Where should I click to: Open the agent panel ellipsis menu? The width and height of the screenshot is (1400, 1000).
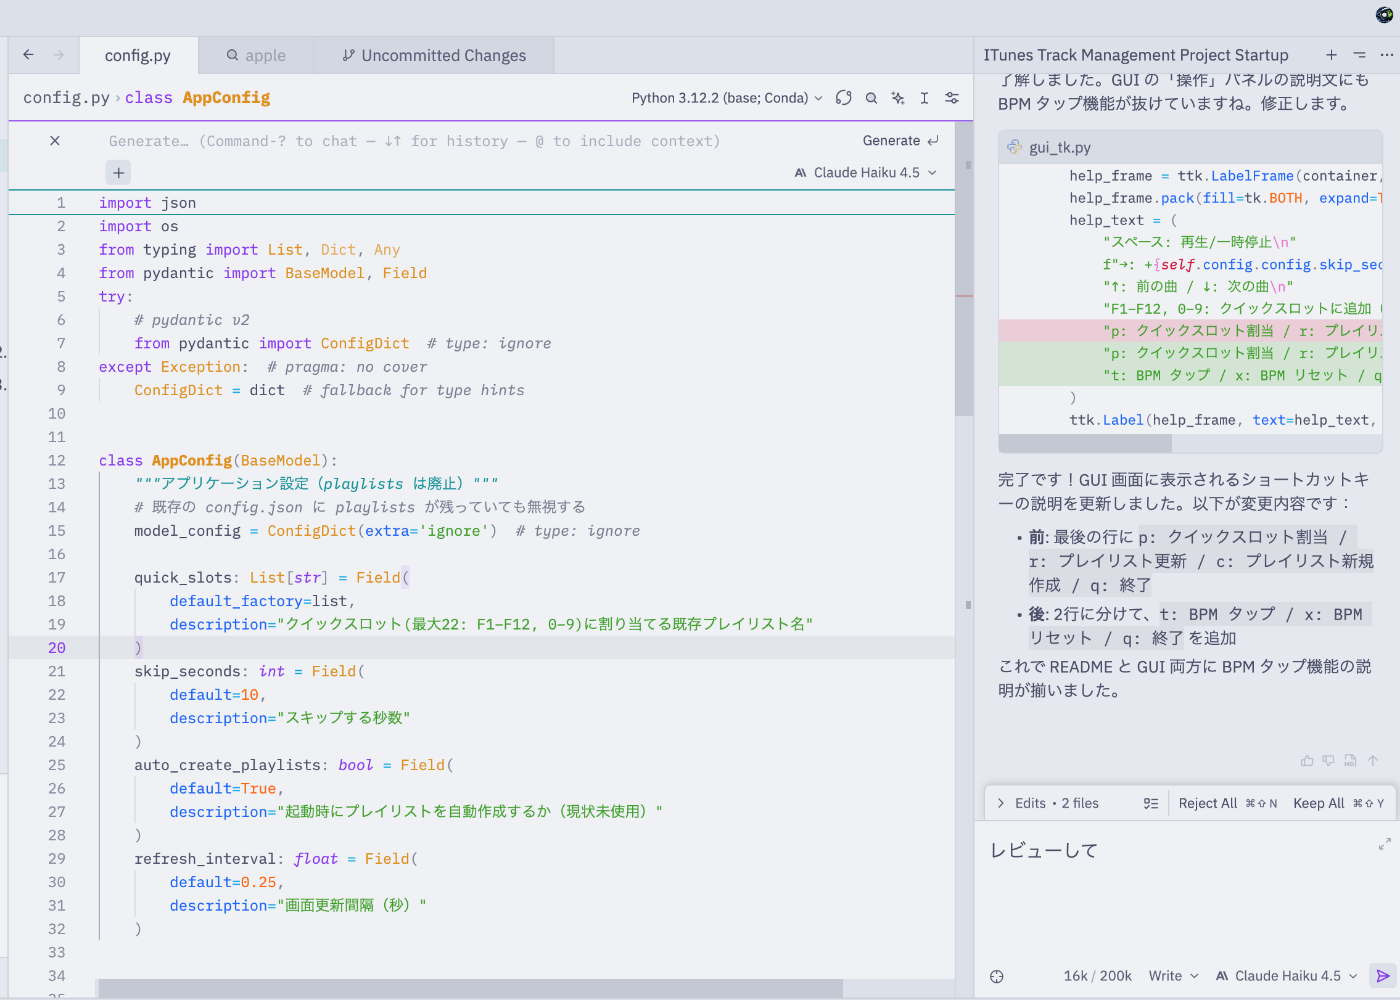[x=1386, y=55]
